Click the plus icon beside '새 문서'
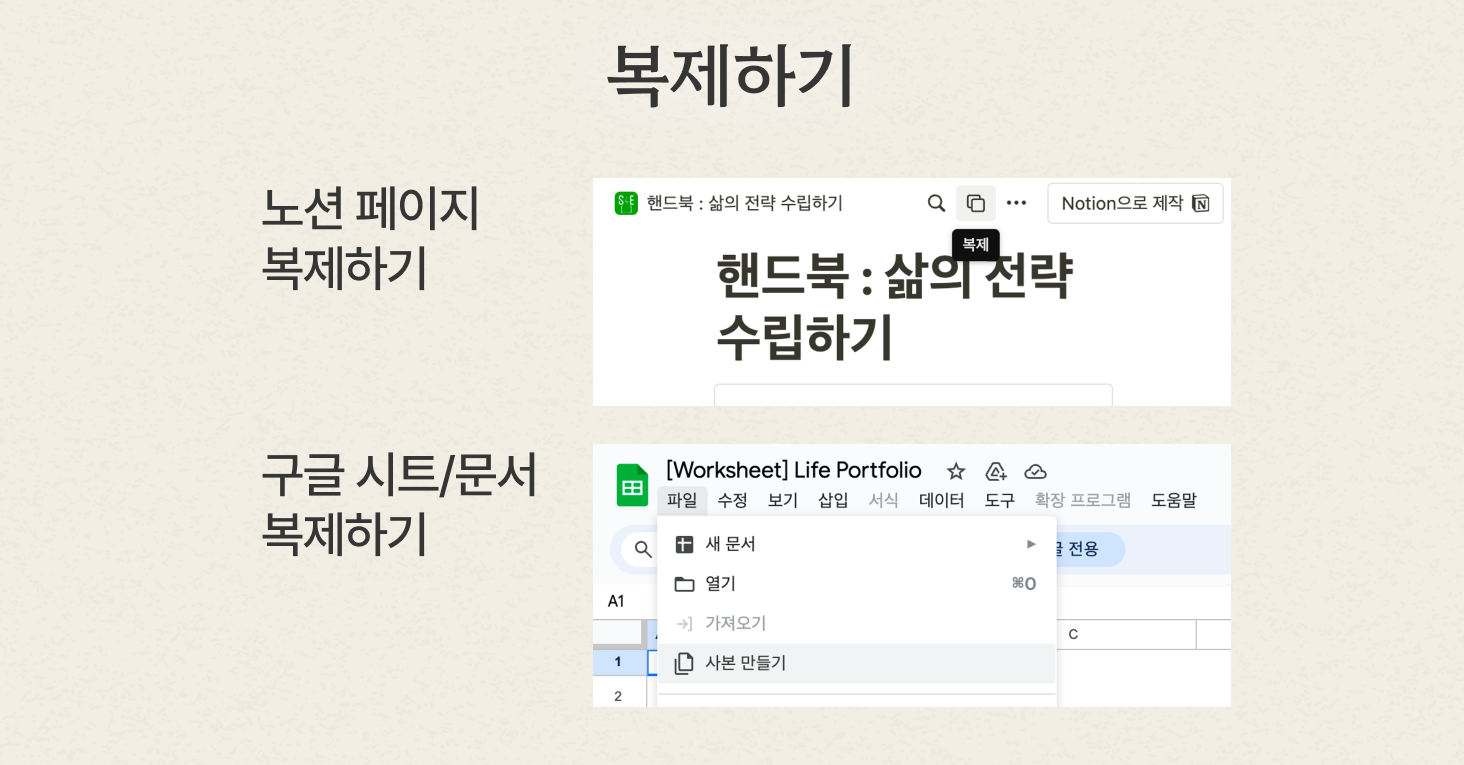Image resolution: width=1464 pixels, height=765 pixels. 684,544
